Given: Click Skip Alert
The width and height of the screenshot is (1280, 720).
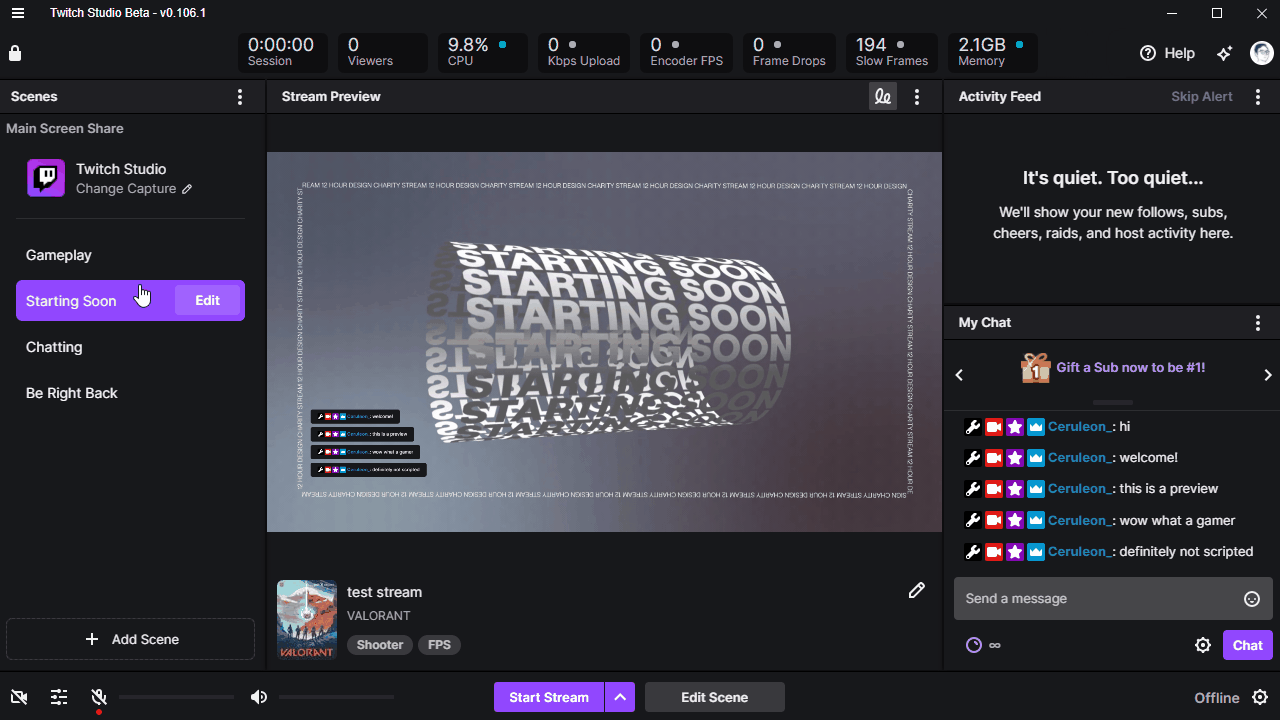Looking at the screenshot, I should click(x=1202, y=97).
